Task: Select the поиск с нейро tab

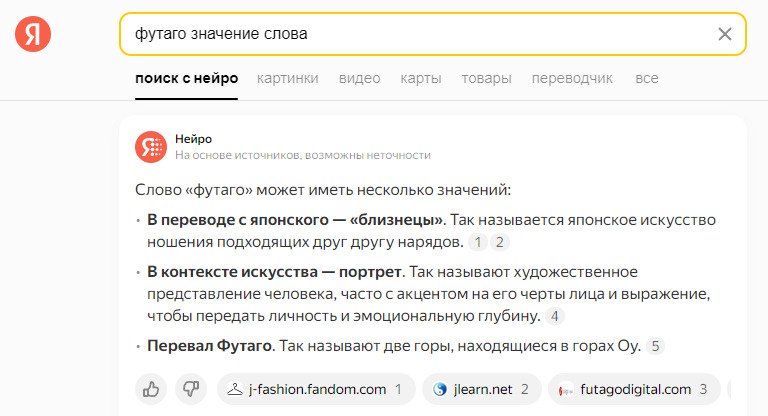Action: tap(186, 78)
